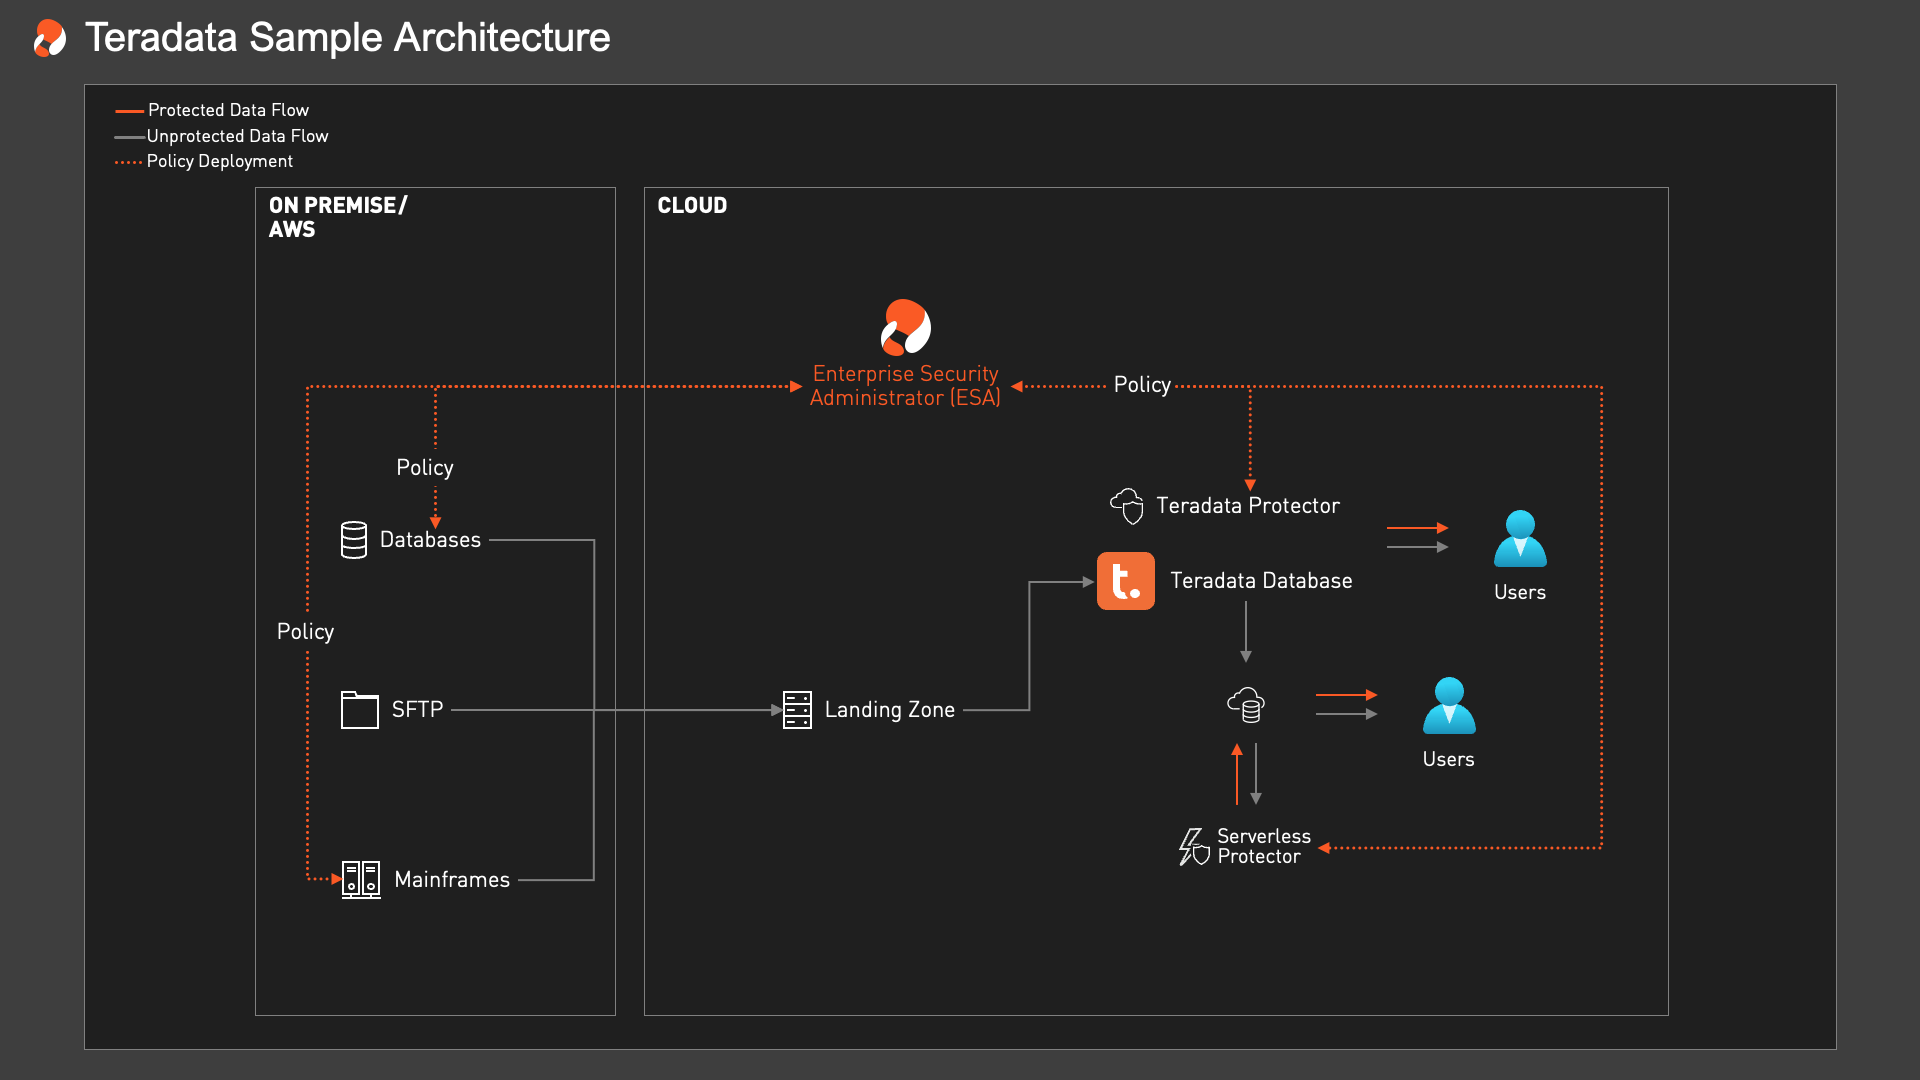The height and width of the screenshot is (1080, 1920).
Task: Select the Teradata Protector cloud shield icon
Action: click(1127, 506)
